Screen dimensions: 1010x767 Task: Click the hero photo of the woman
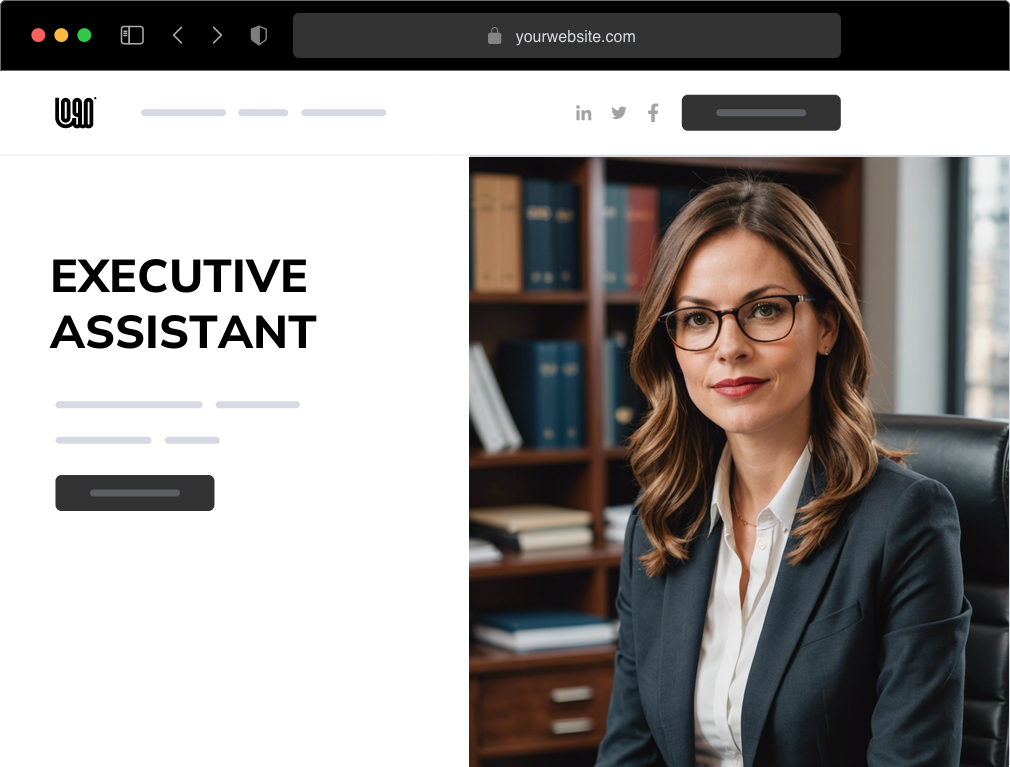tap(739, 462)
